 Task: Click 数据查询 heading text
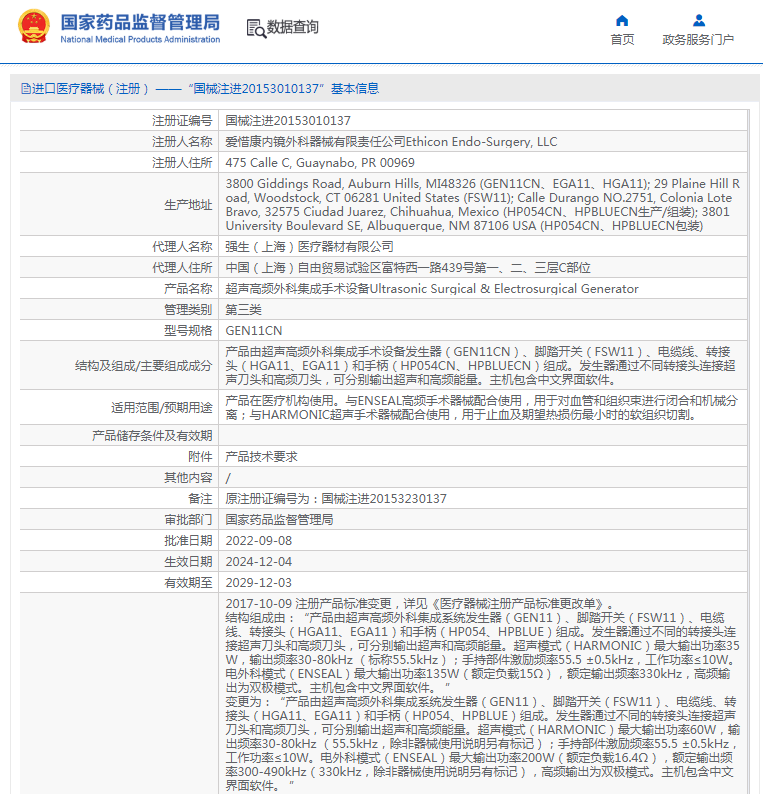coord(293,27)
